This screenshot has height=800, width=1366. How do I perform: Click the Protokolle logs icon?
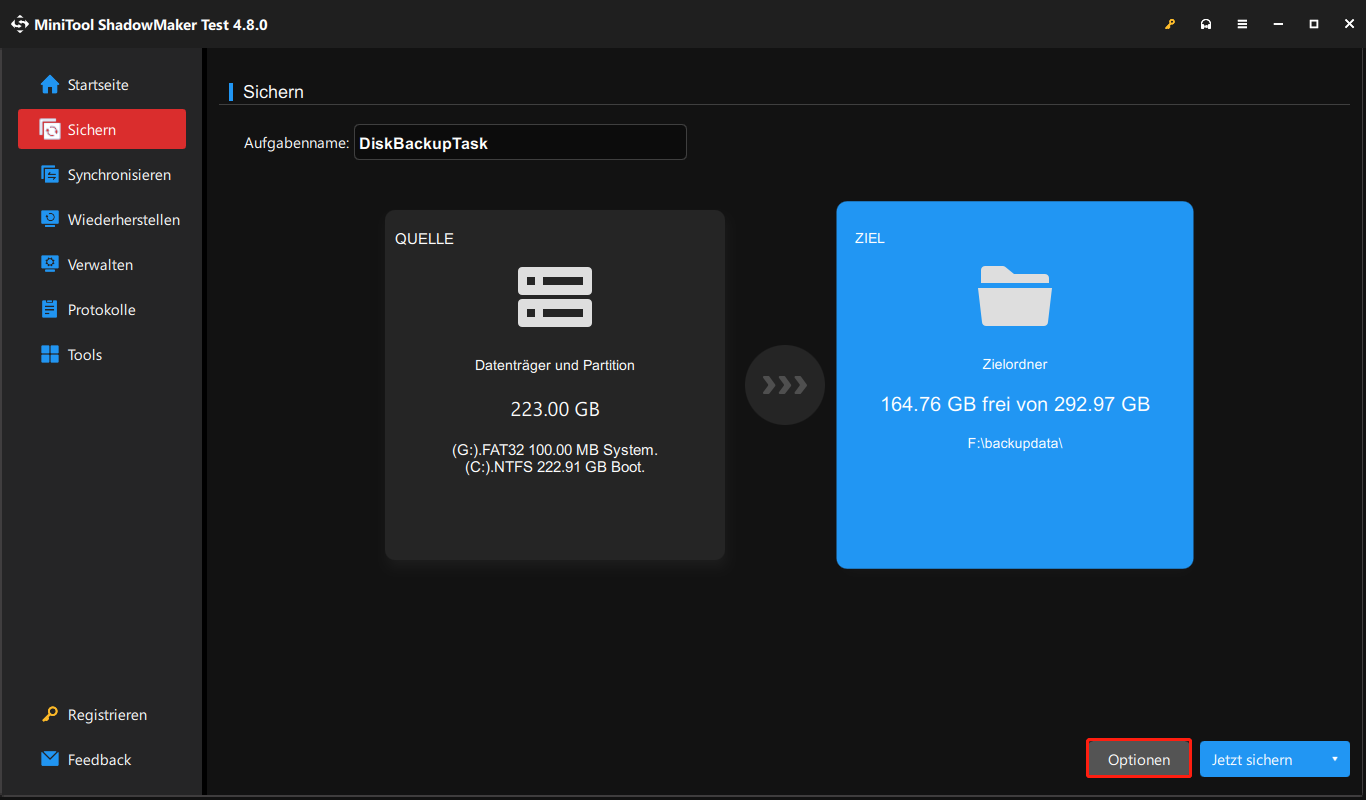[50, 309]
